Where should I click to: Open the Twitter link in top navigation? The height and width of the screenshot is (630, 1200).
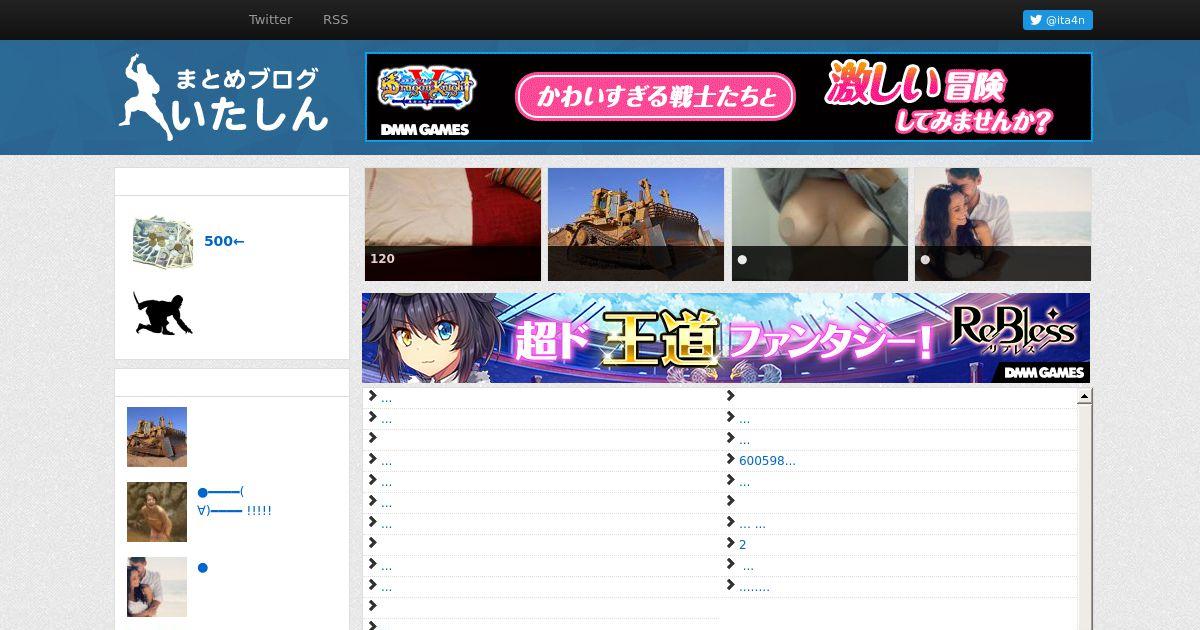[x=270, y=20]
